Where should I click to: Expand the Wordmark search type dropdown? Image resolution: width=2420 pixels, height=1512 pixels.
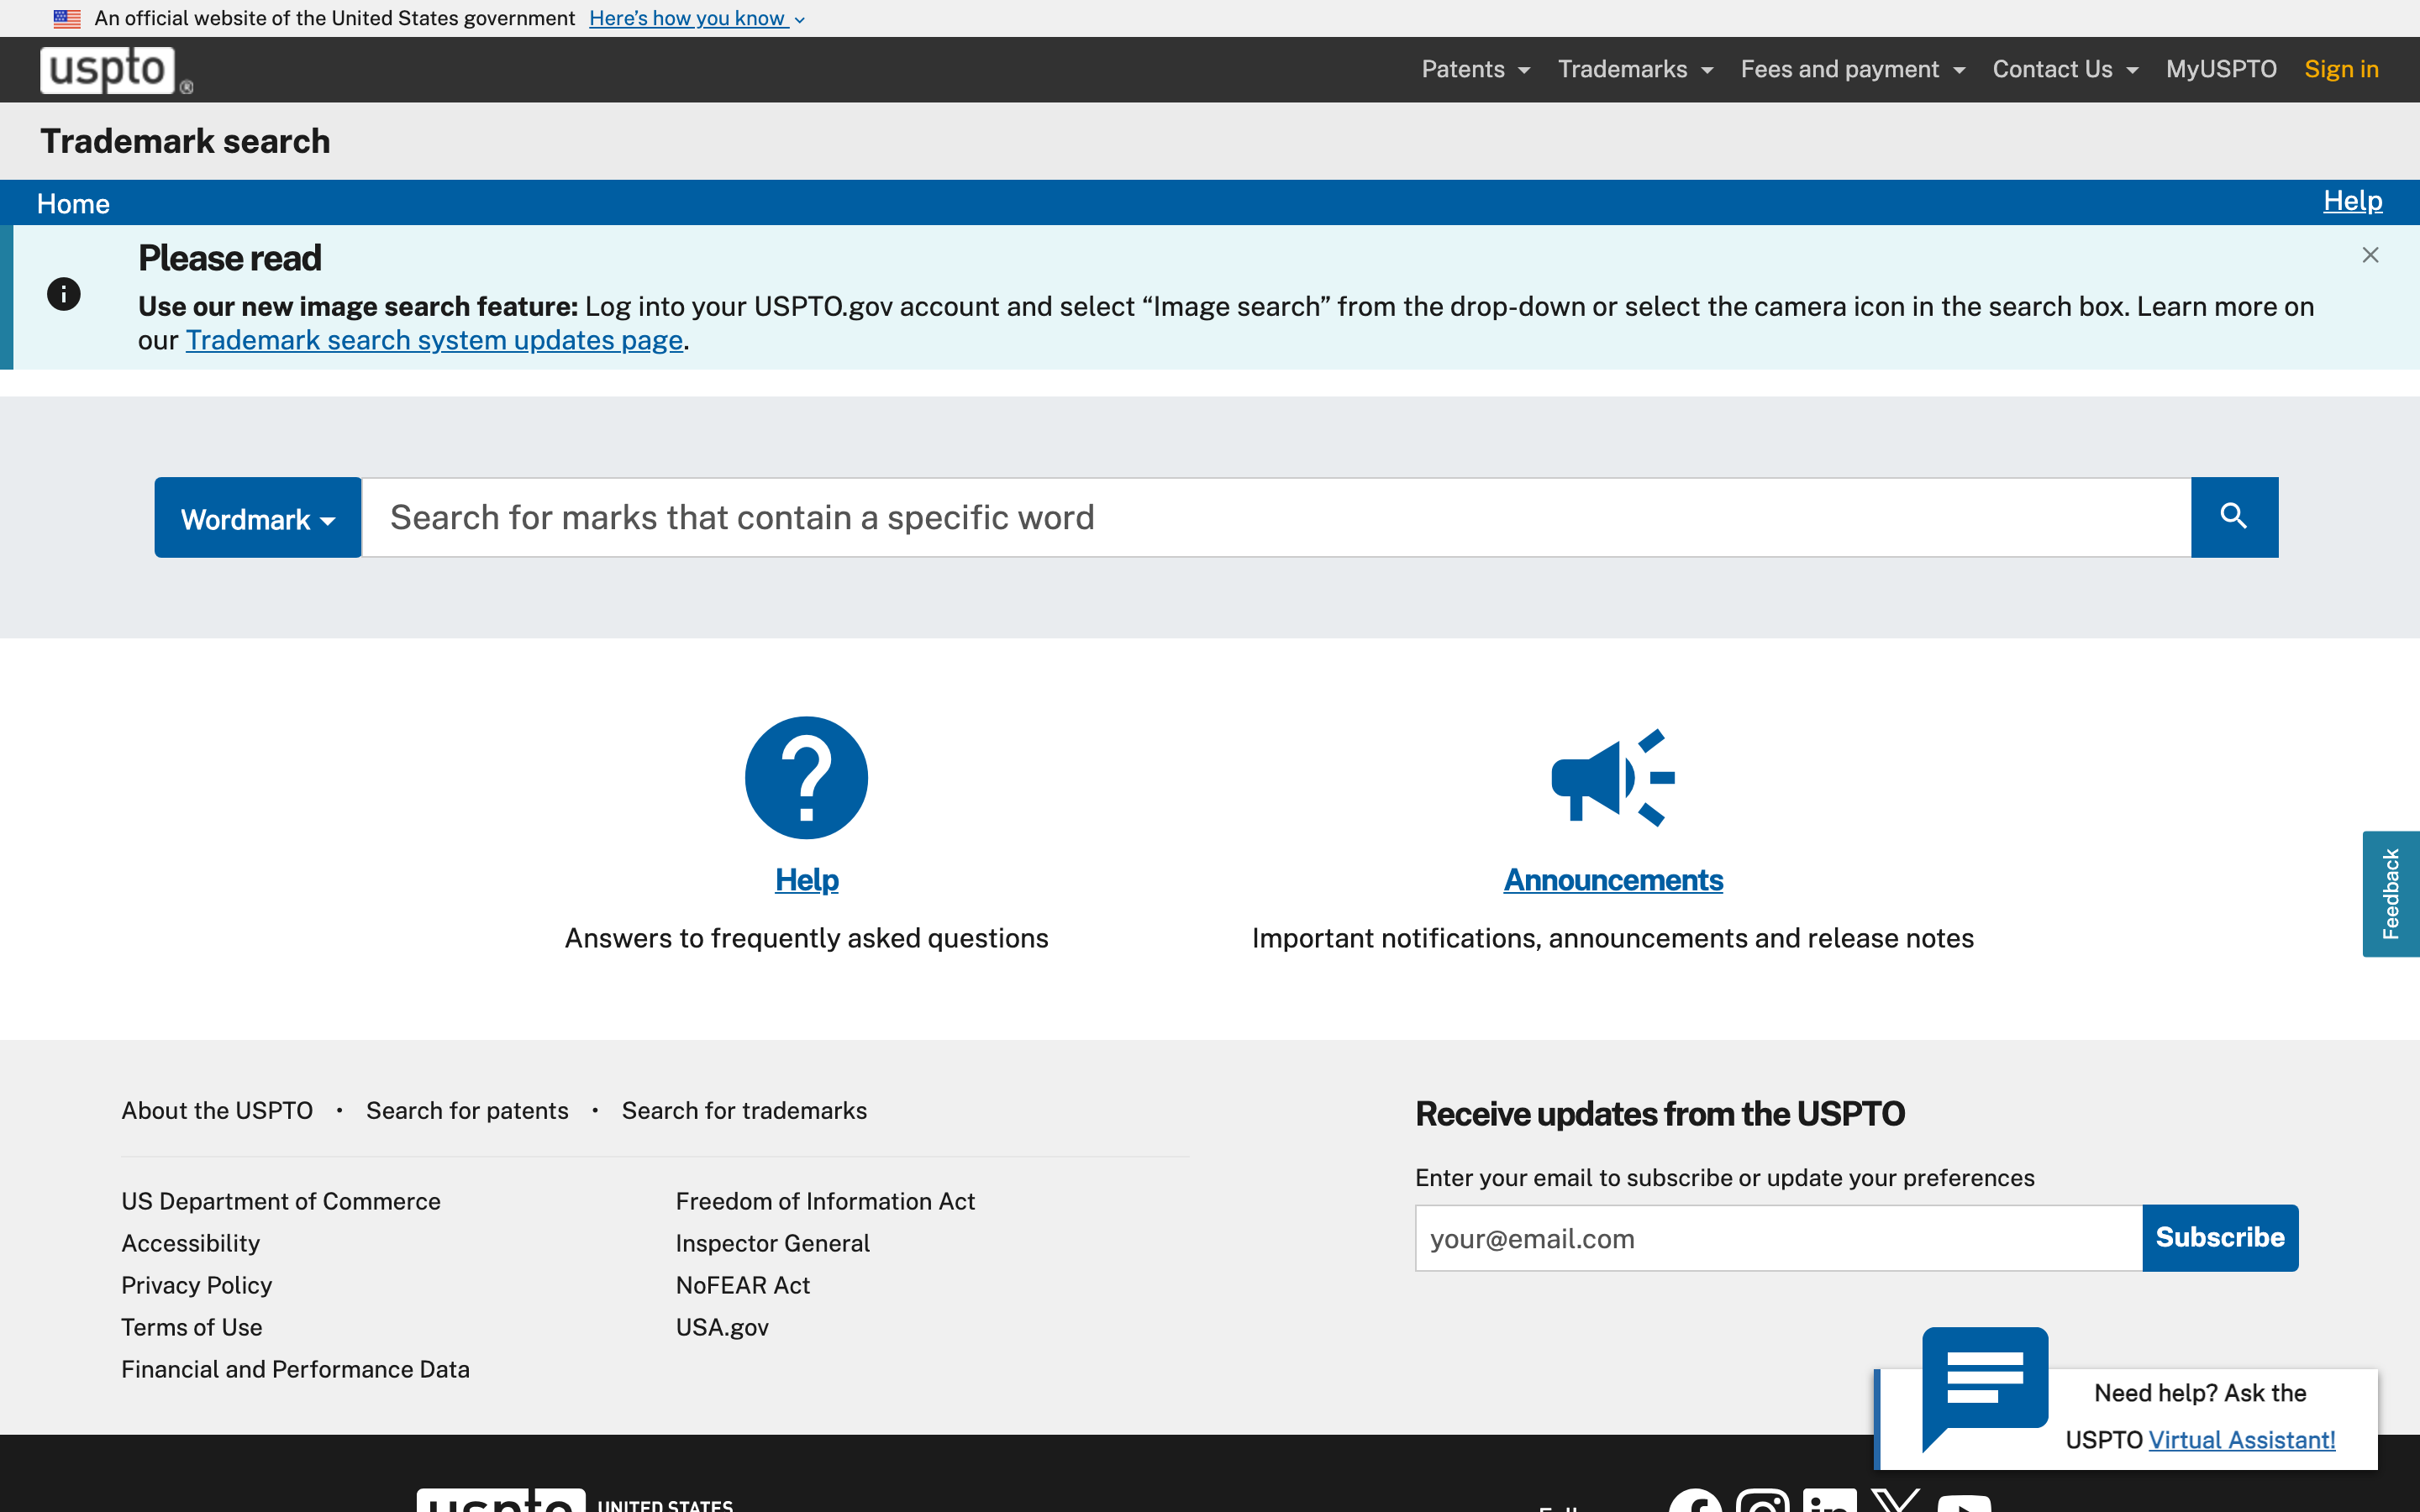click(258, 517)
